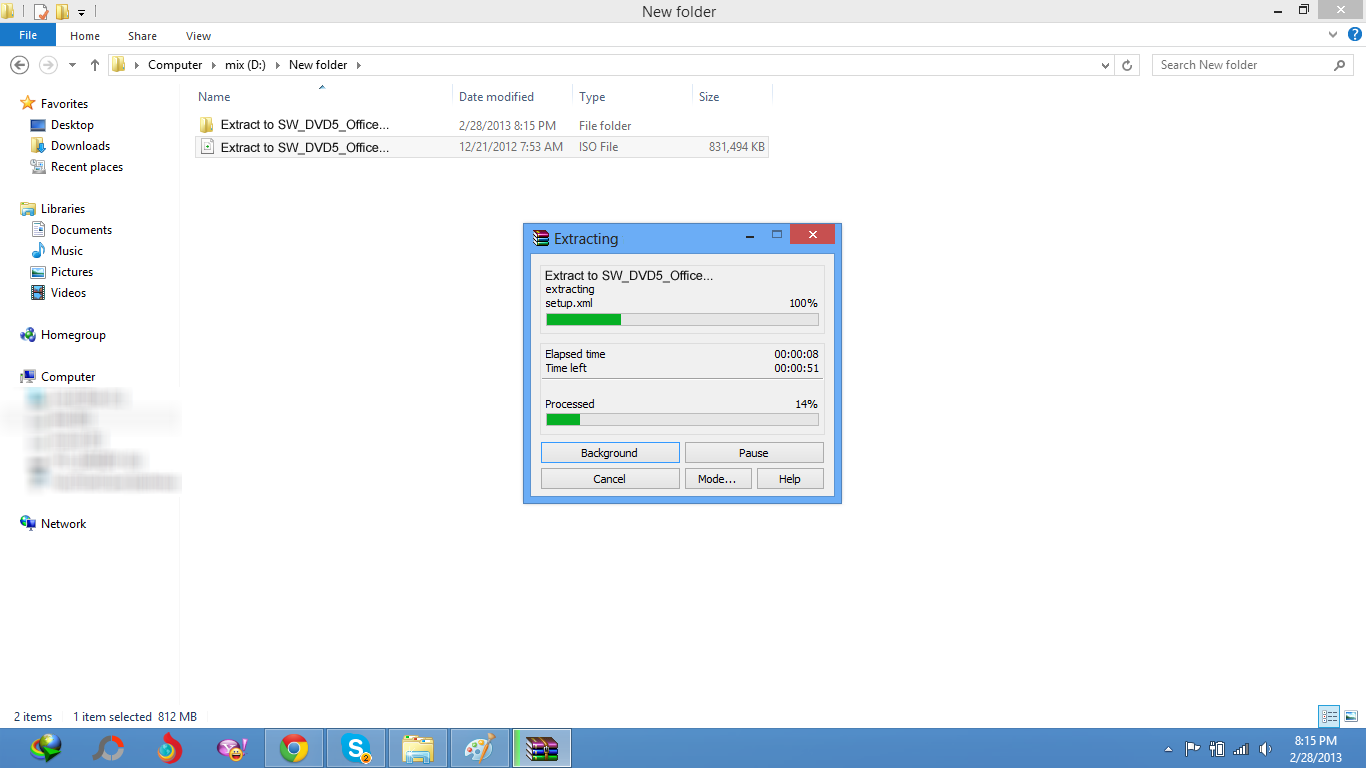Click the up-directory arrow icon
The height and width of the screenshot is (768, 1366).
tap(95, 65)
